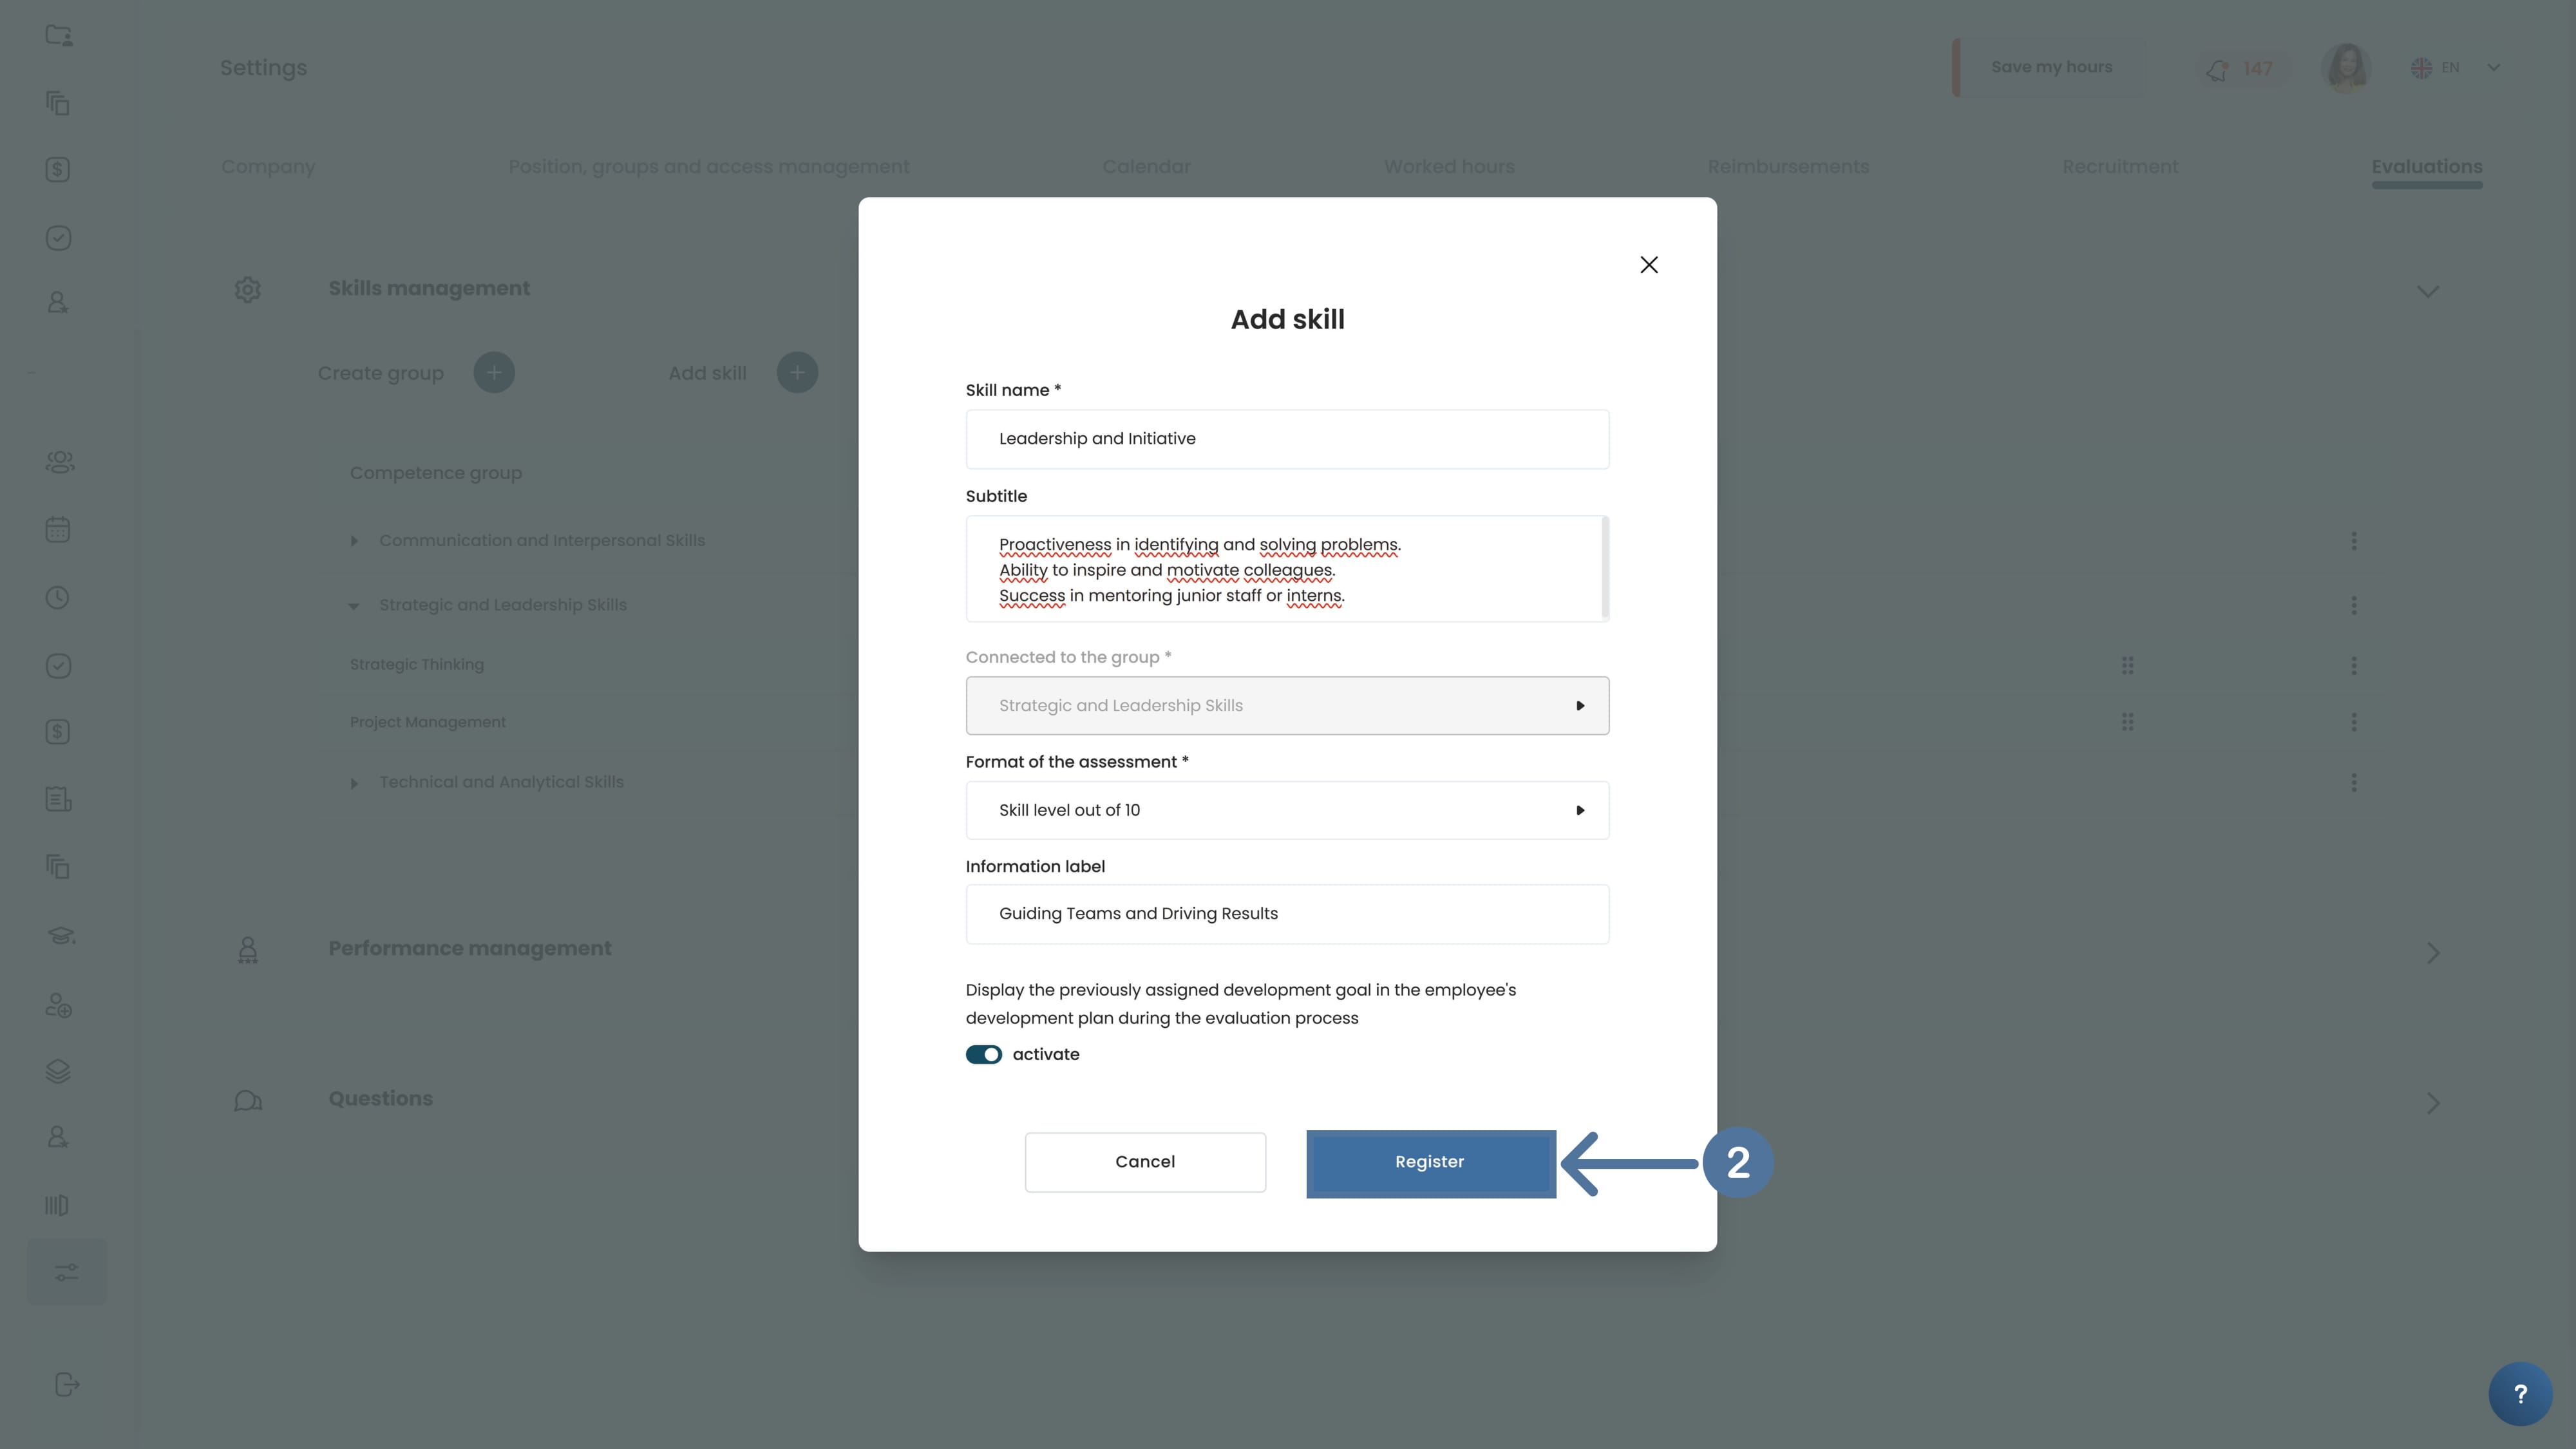Open the help question mark button
This screenshot has height=1449, width=2576.
click(2520, 1394)
